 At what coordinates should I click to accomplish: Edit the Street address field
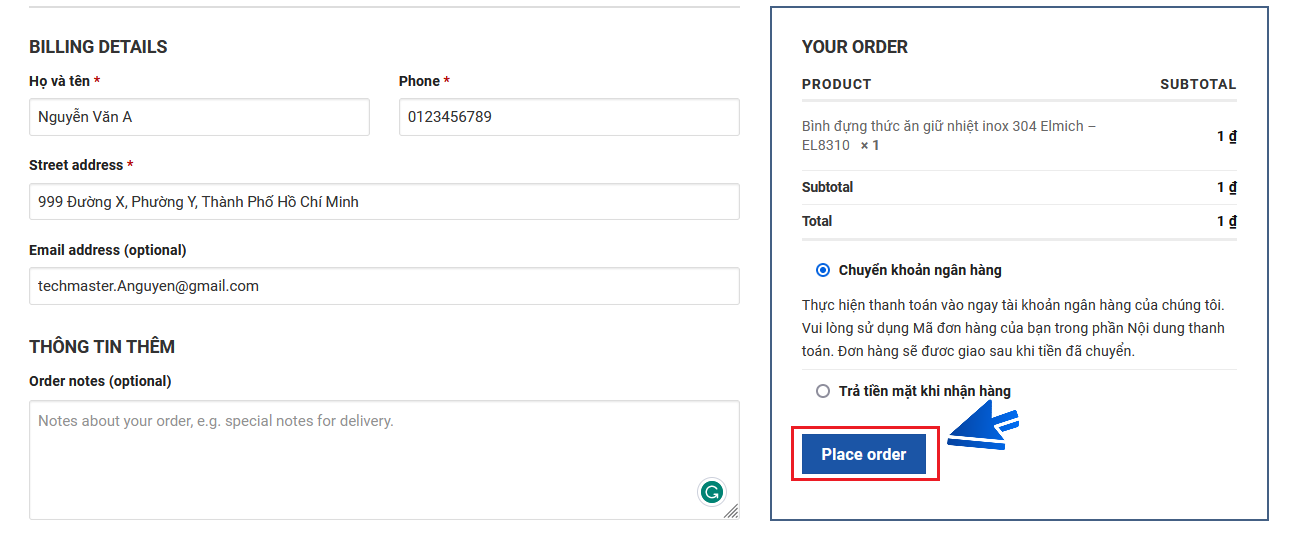pos(384,202)
